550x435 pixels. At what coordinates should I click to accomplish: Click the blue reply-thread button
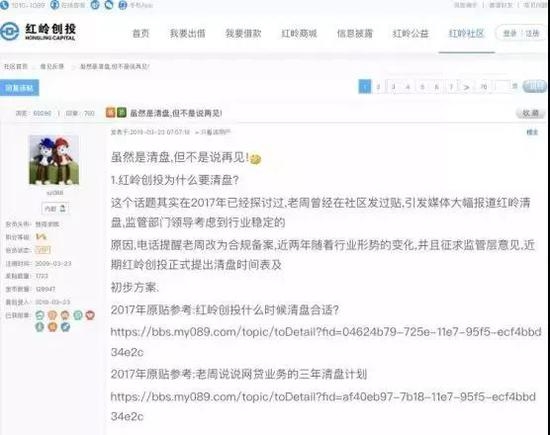pyautogui.click(x=19, y=88)
